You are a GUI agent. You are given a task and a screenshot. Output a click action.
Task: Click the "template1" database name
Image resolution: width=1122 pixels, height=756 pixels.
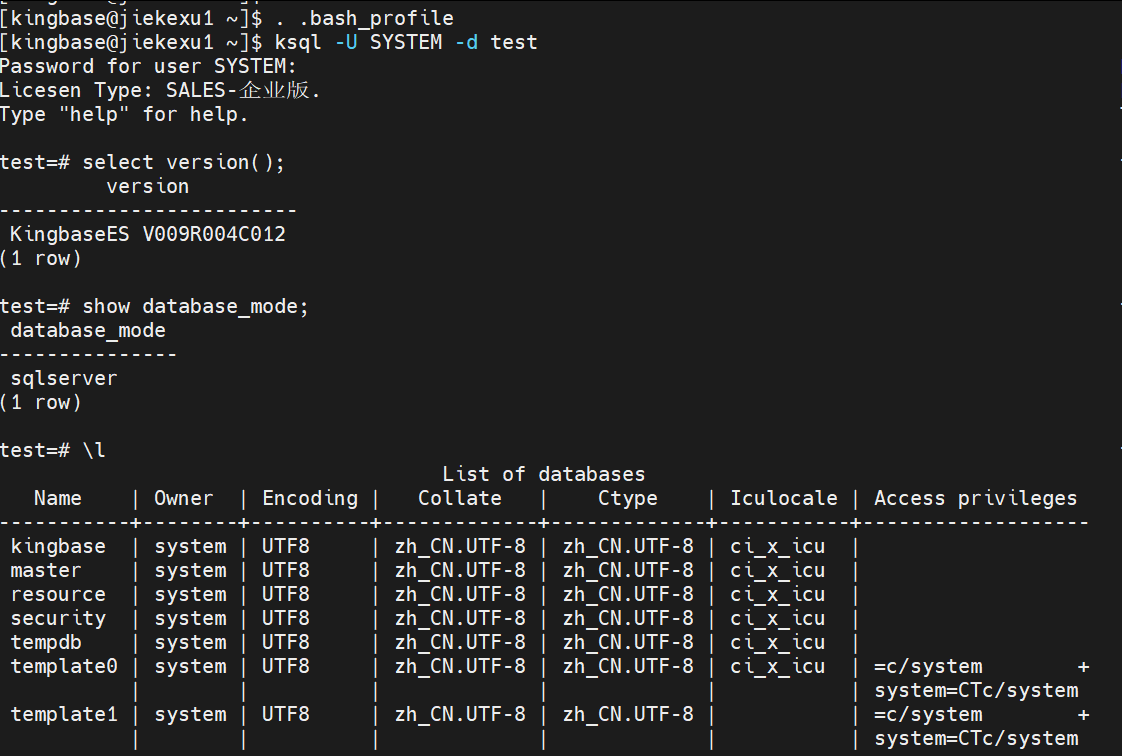64,714
